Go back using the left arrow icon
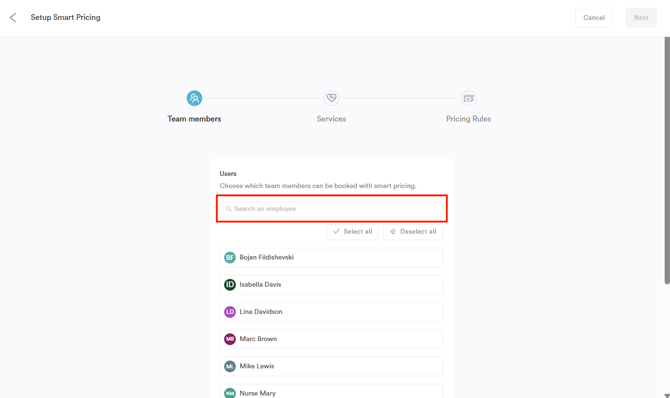Viewport: 670px width, 398px height. click(x=13, y=17)
